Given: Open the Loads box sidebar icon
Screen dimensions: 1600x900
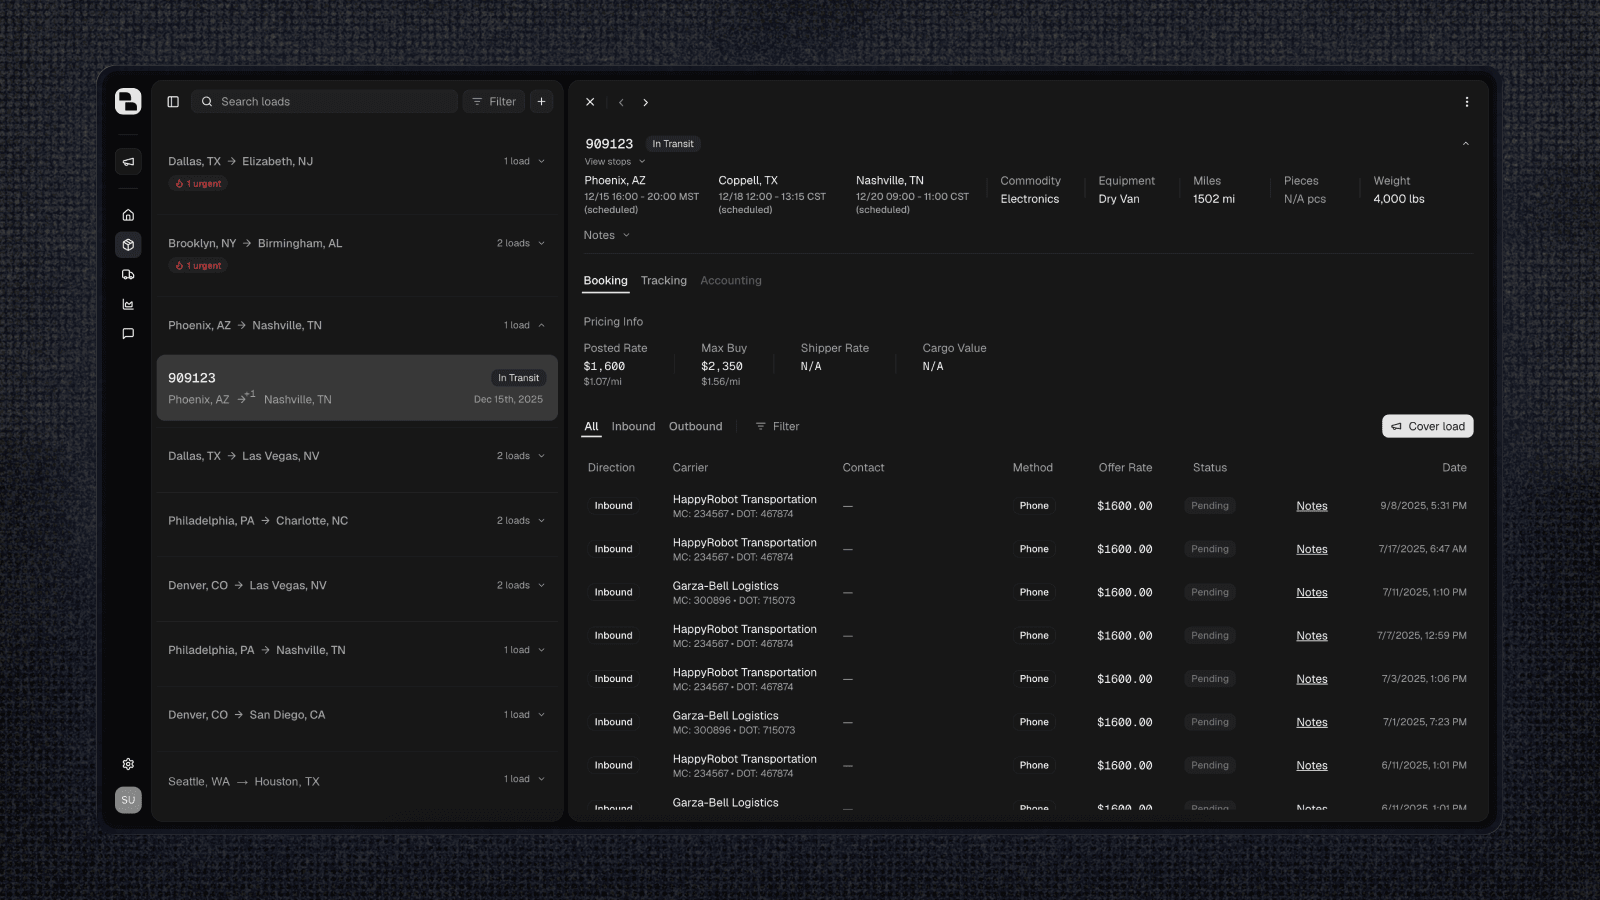Looking at the screenshot, I should (x=128, y=245).
